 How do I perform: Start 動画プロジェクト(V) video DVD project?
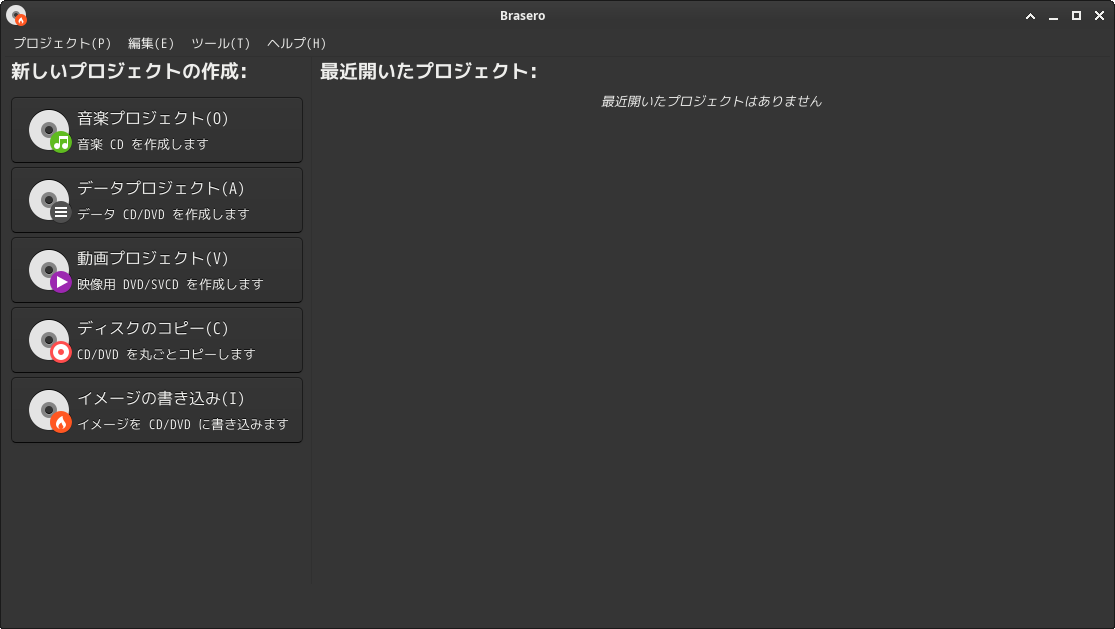[x=157, y=270]
